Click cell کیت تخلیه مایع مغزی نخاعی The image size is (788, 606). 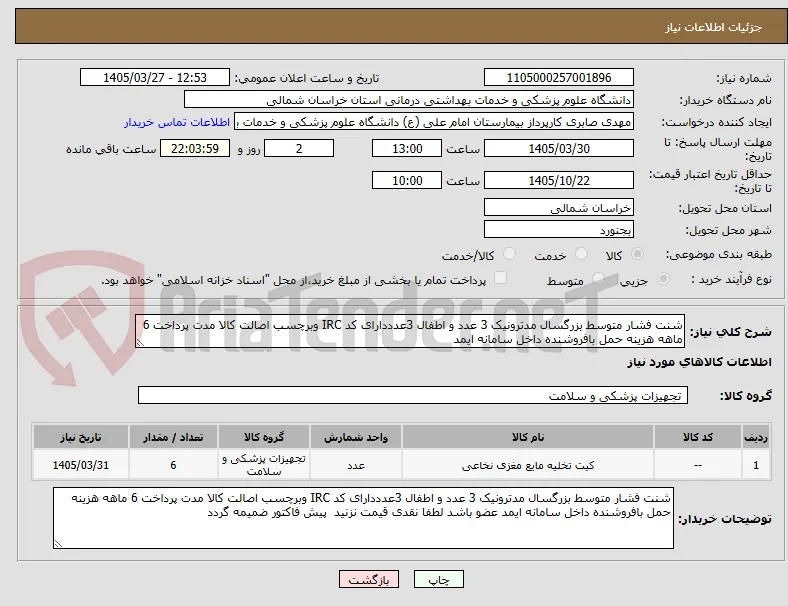coord(528,465)
